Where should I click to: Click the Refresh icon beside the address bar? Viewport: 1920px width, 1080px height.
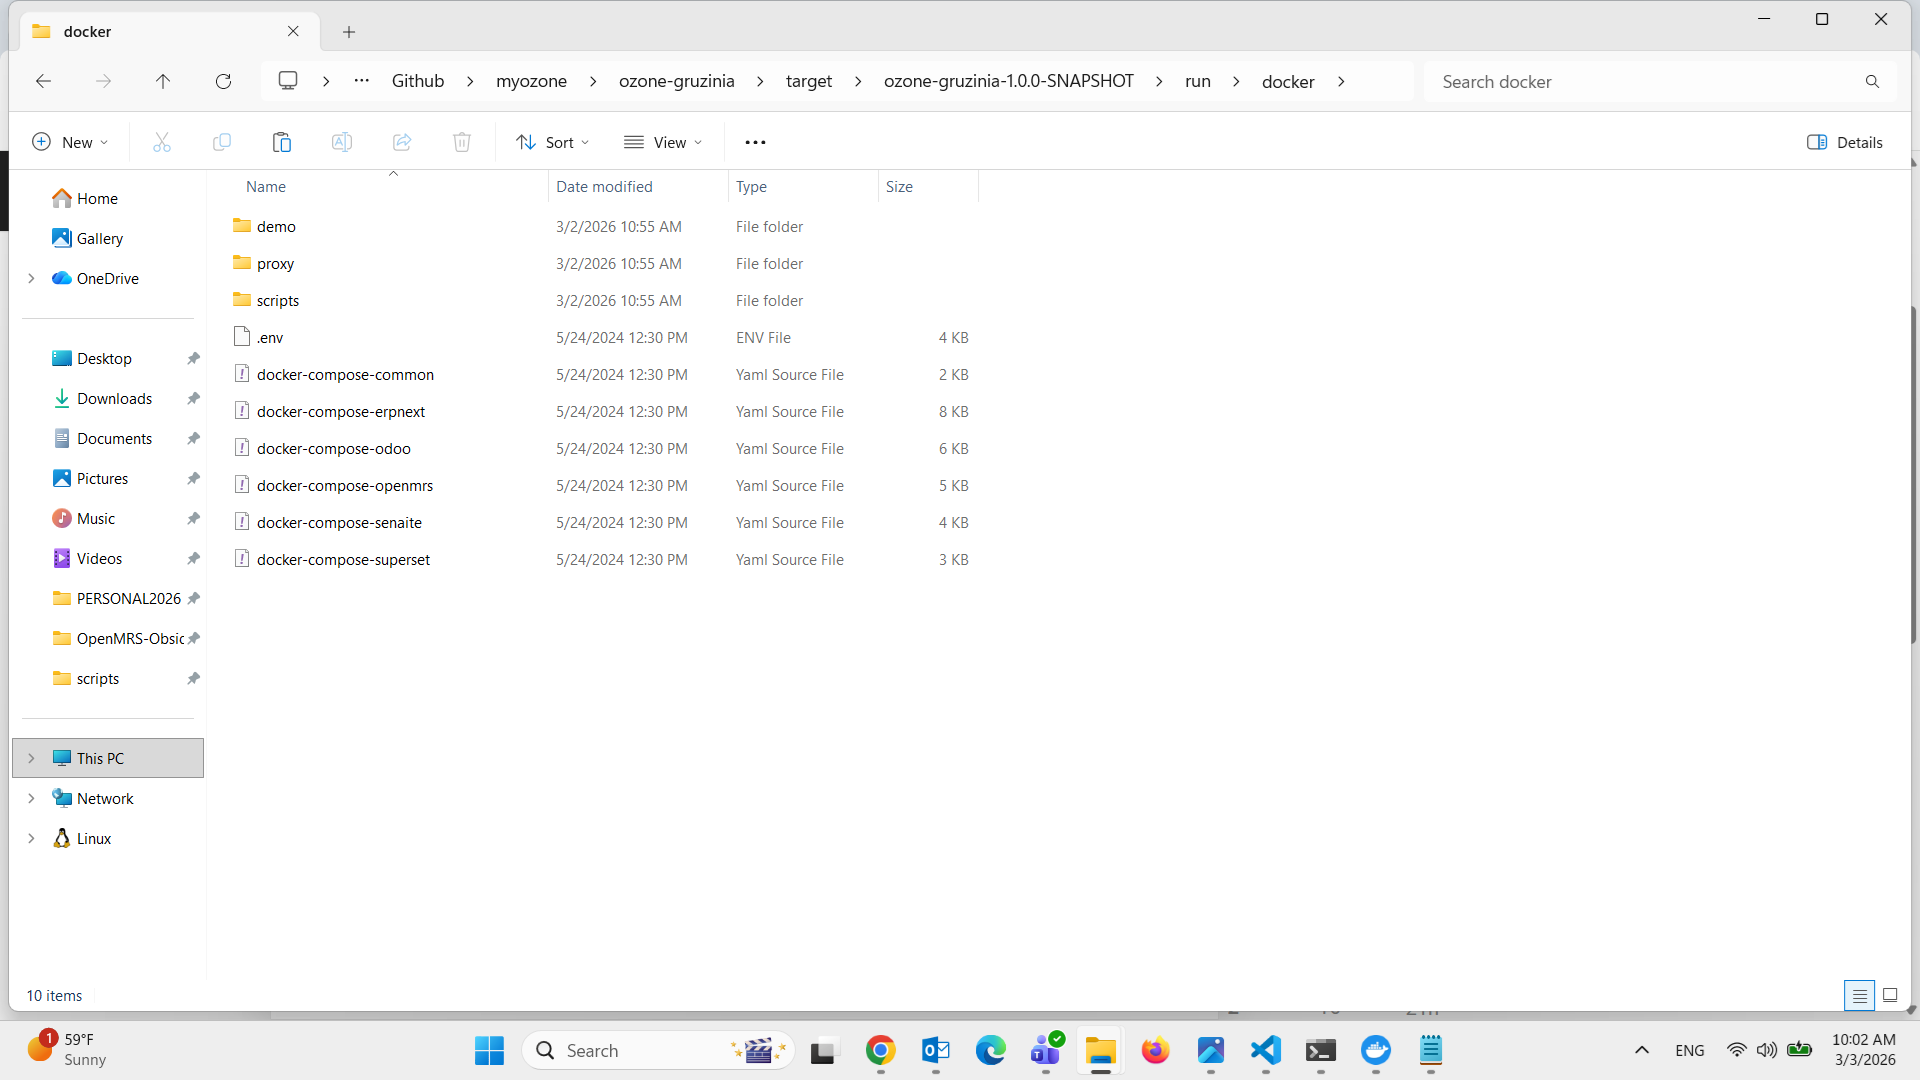click(223, 81)
